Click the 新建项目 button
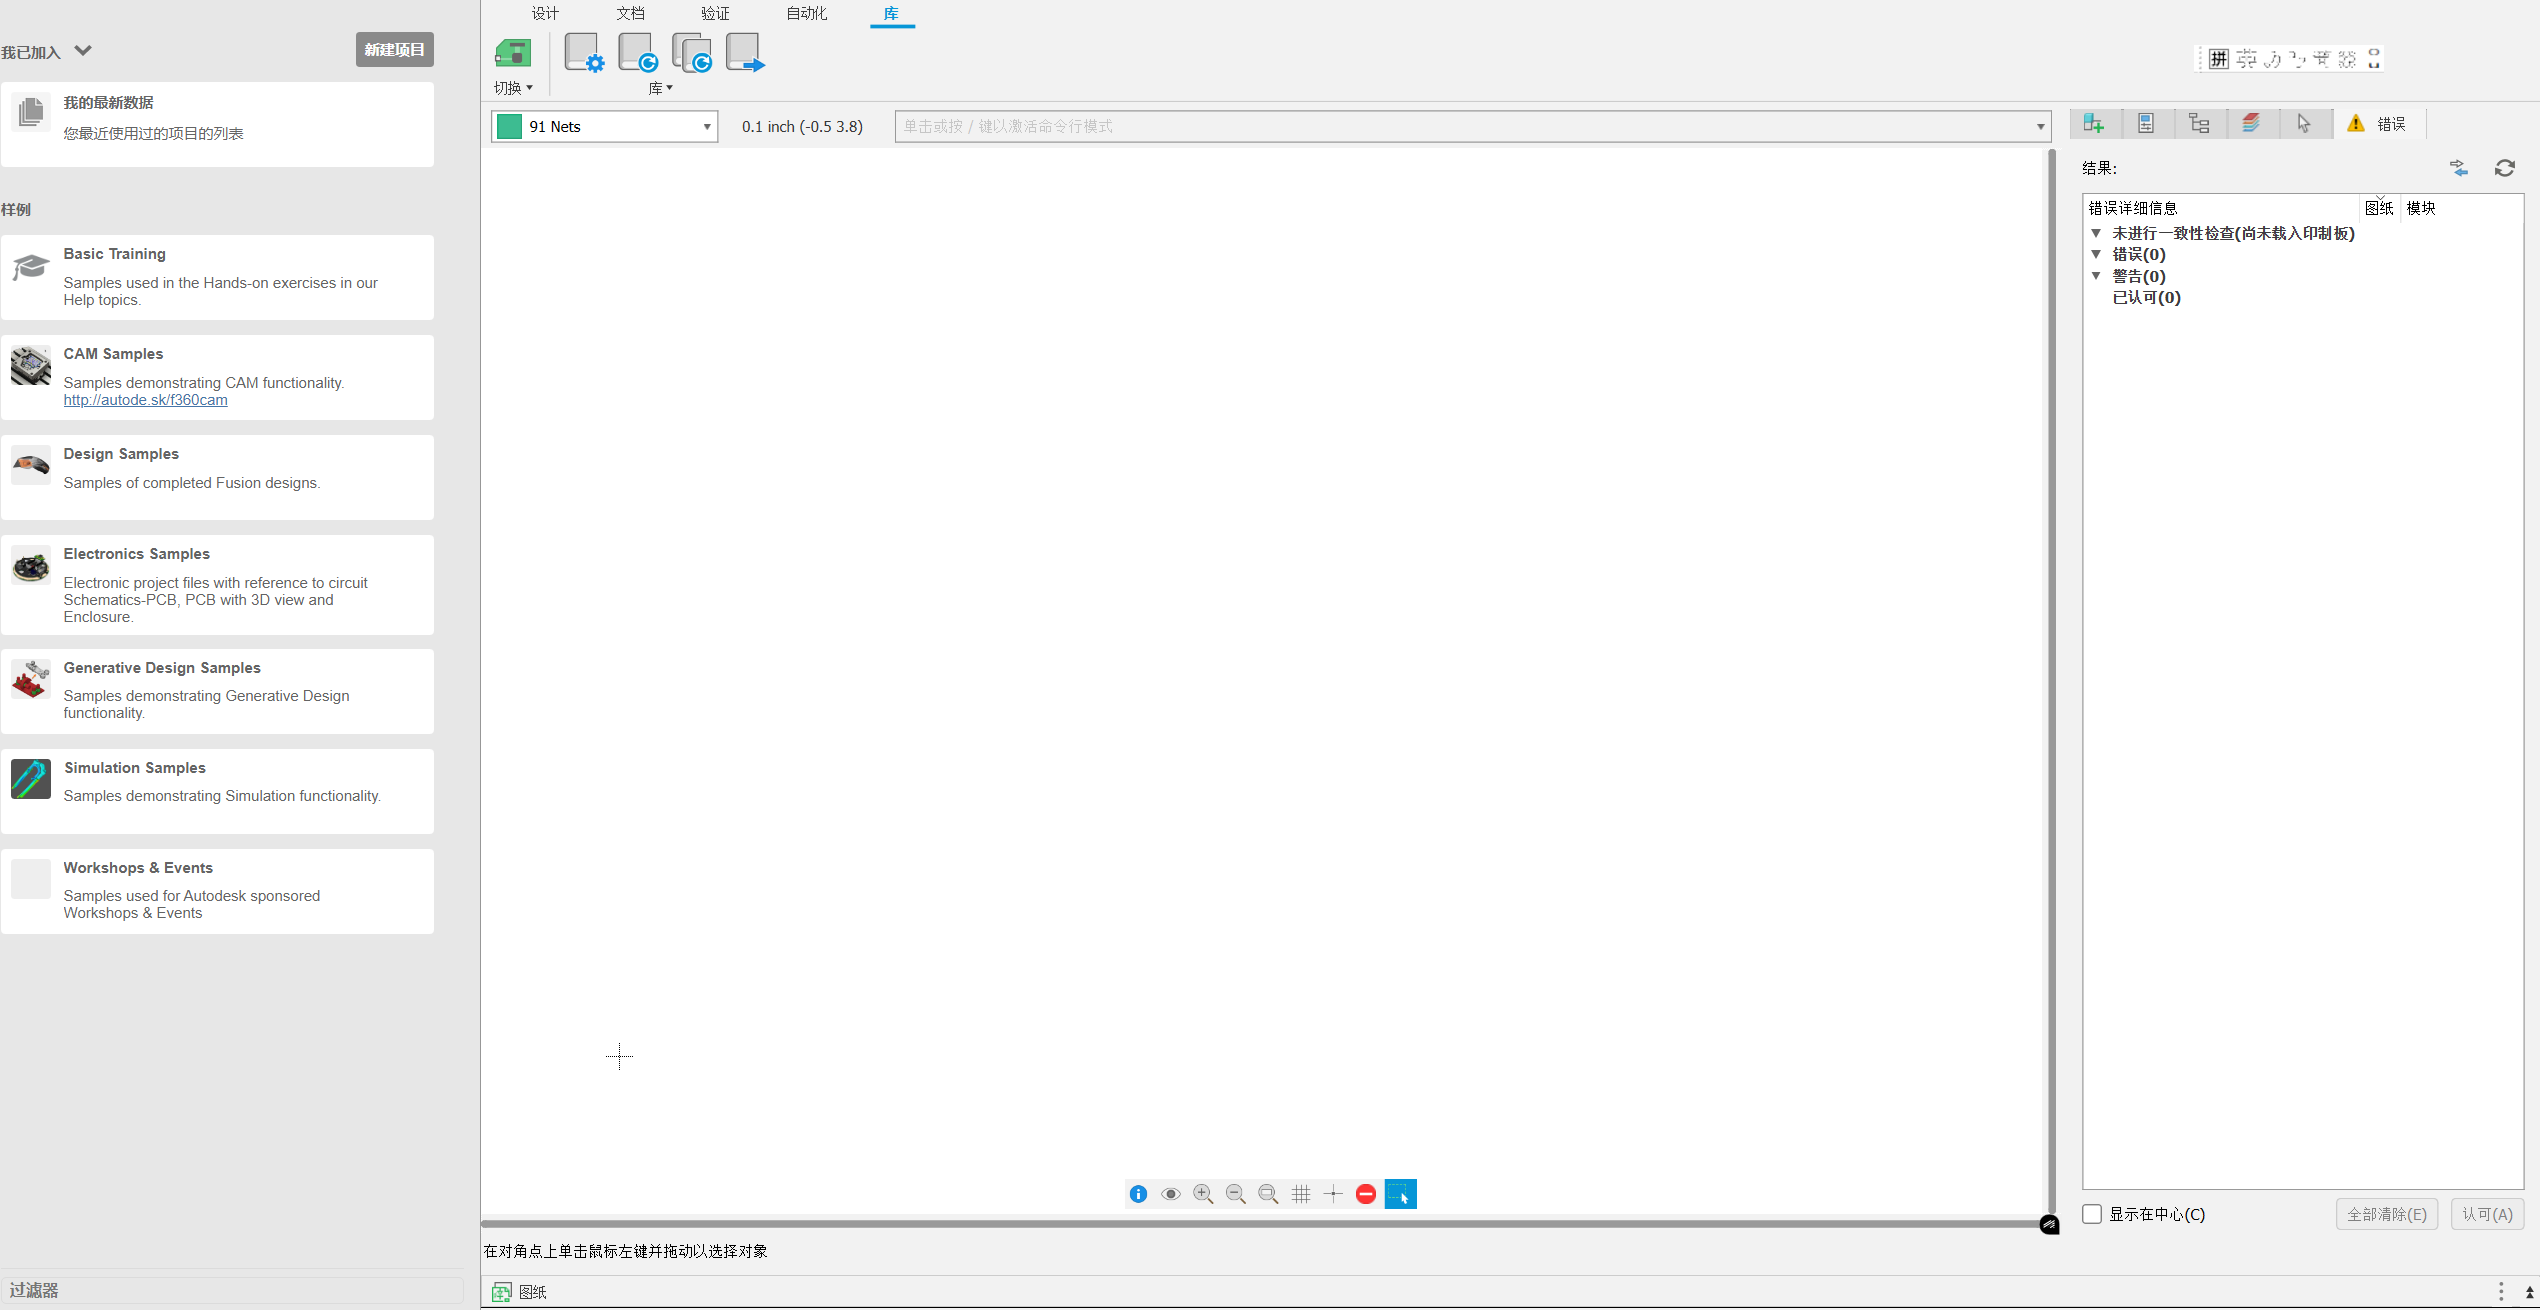 [x=395, y=49]
